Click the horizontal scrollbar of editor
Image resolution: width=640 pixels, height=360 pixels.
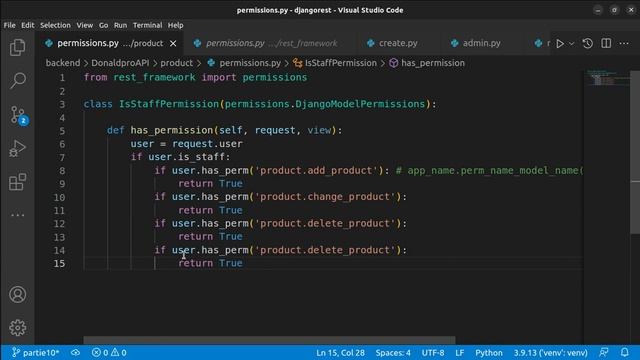coord(269,340)
